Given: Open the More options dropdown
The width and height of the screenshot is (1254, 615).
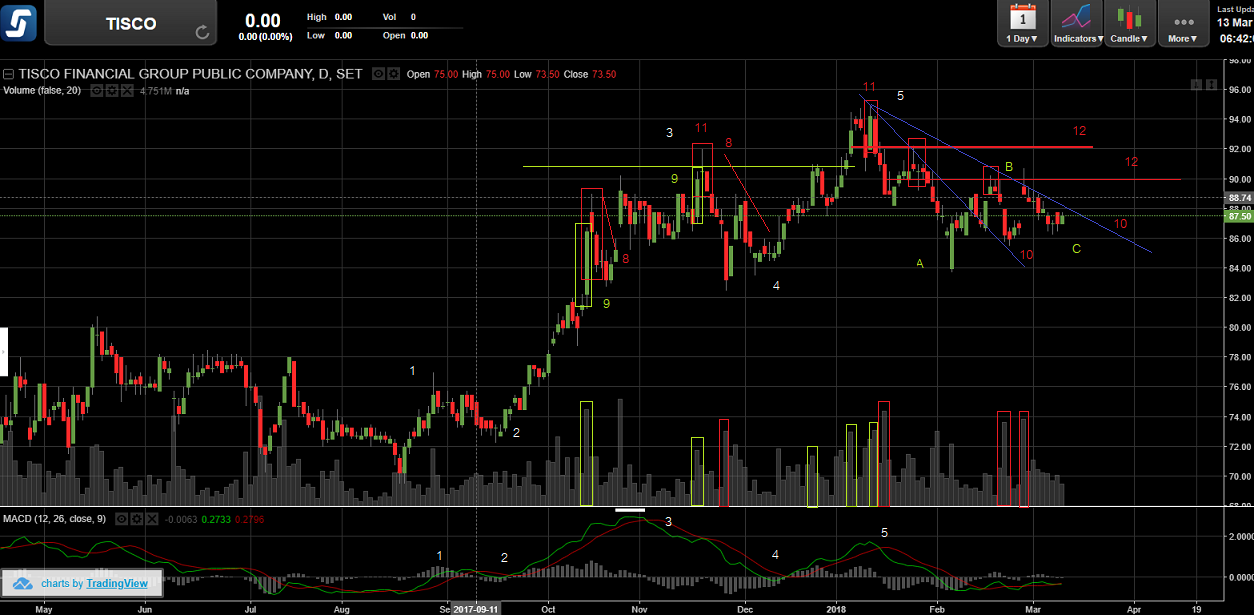Looking at the screenshot, I should (1183, 24).
